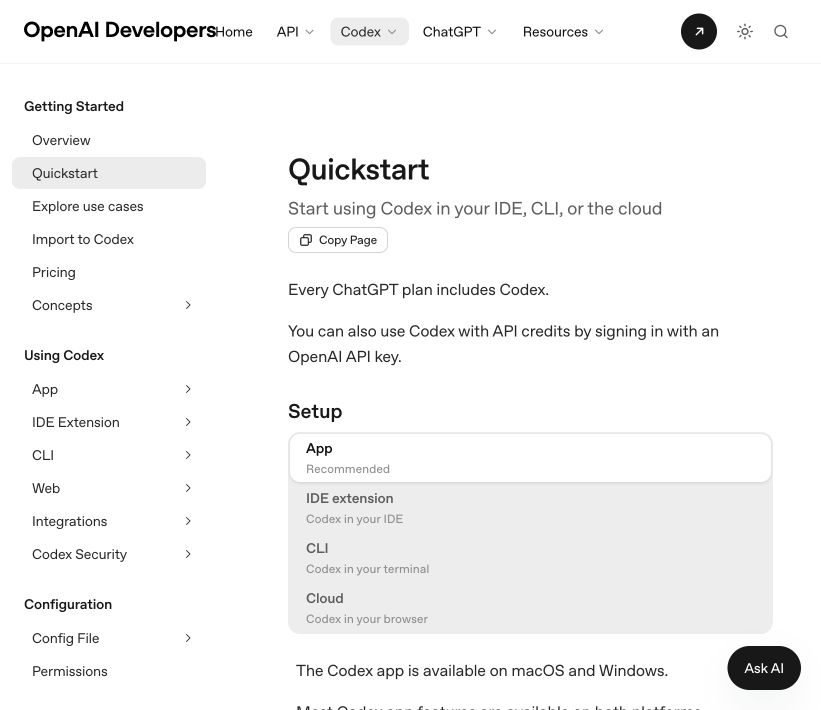Click the Getting Started sidebar heading
The width and height of the screenshot is (821, 710).
pyautogui.click(x=74, y=106)
